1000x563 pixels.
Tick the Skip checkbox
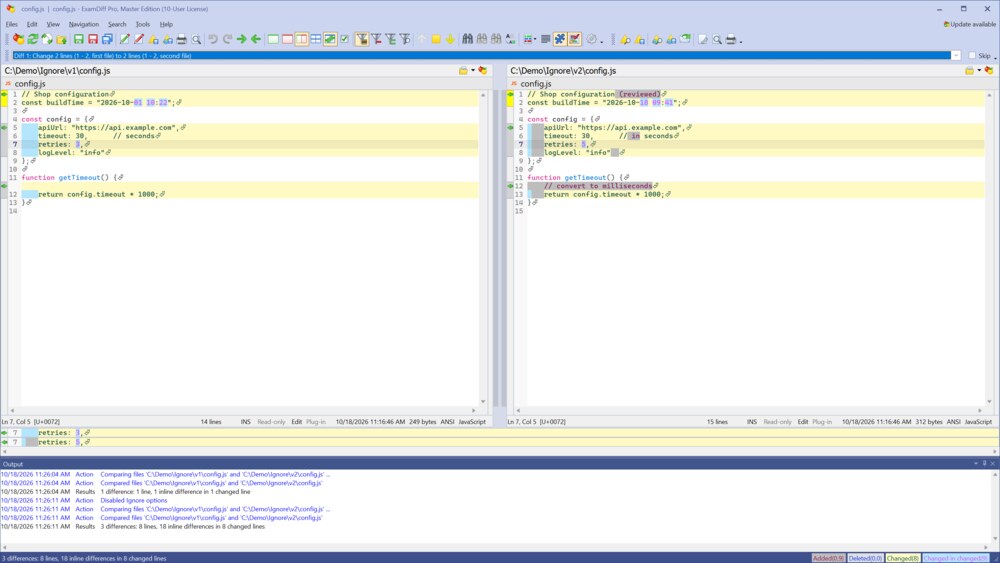click(972, 55)
